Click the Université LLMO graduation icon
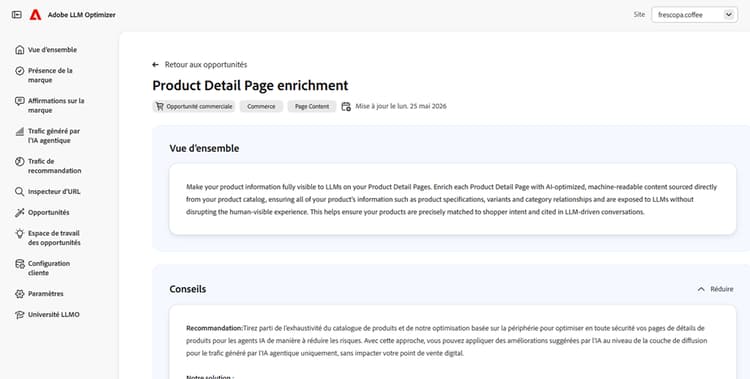 pyautogui.click(x=20, y=315)
